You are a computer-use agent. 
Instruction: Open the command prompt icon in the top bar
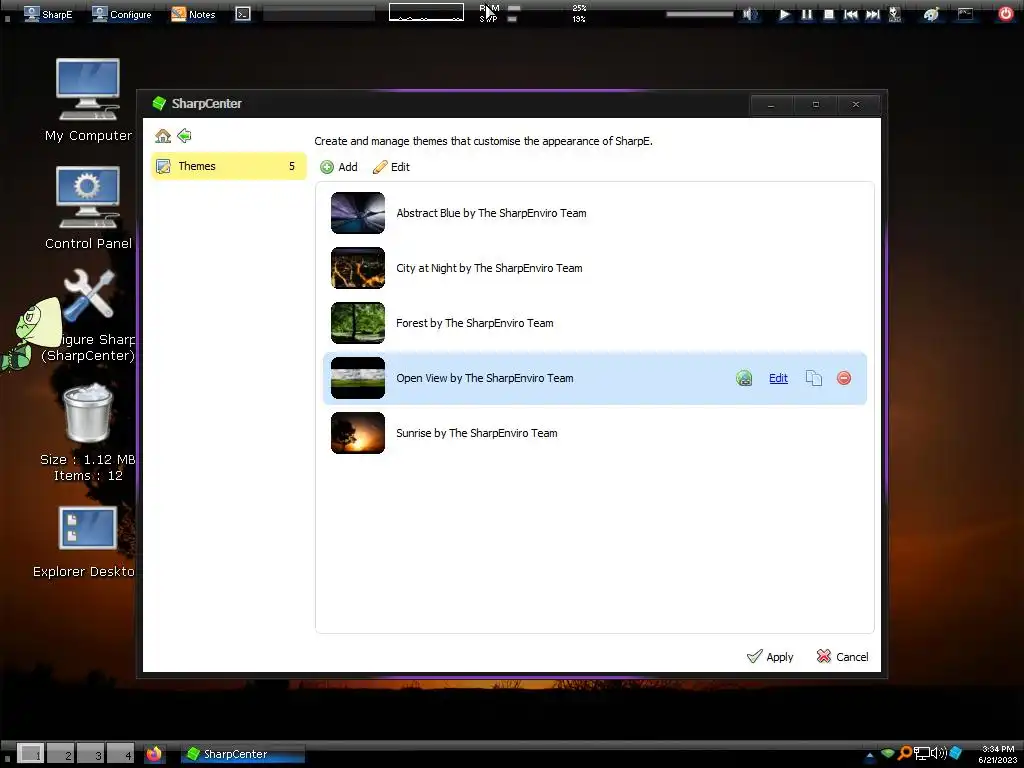243,14
